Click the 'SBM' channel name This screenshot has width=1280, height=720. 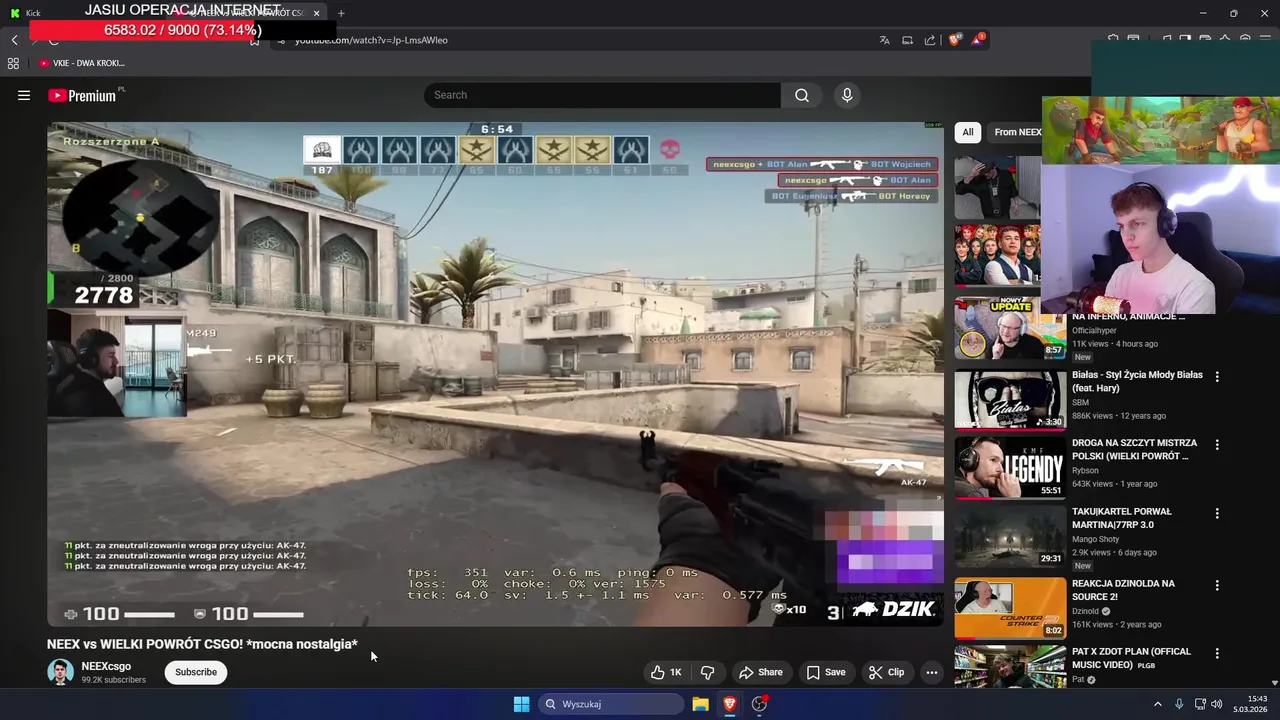click(x=1080, y=402)
